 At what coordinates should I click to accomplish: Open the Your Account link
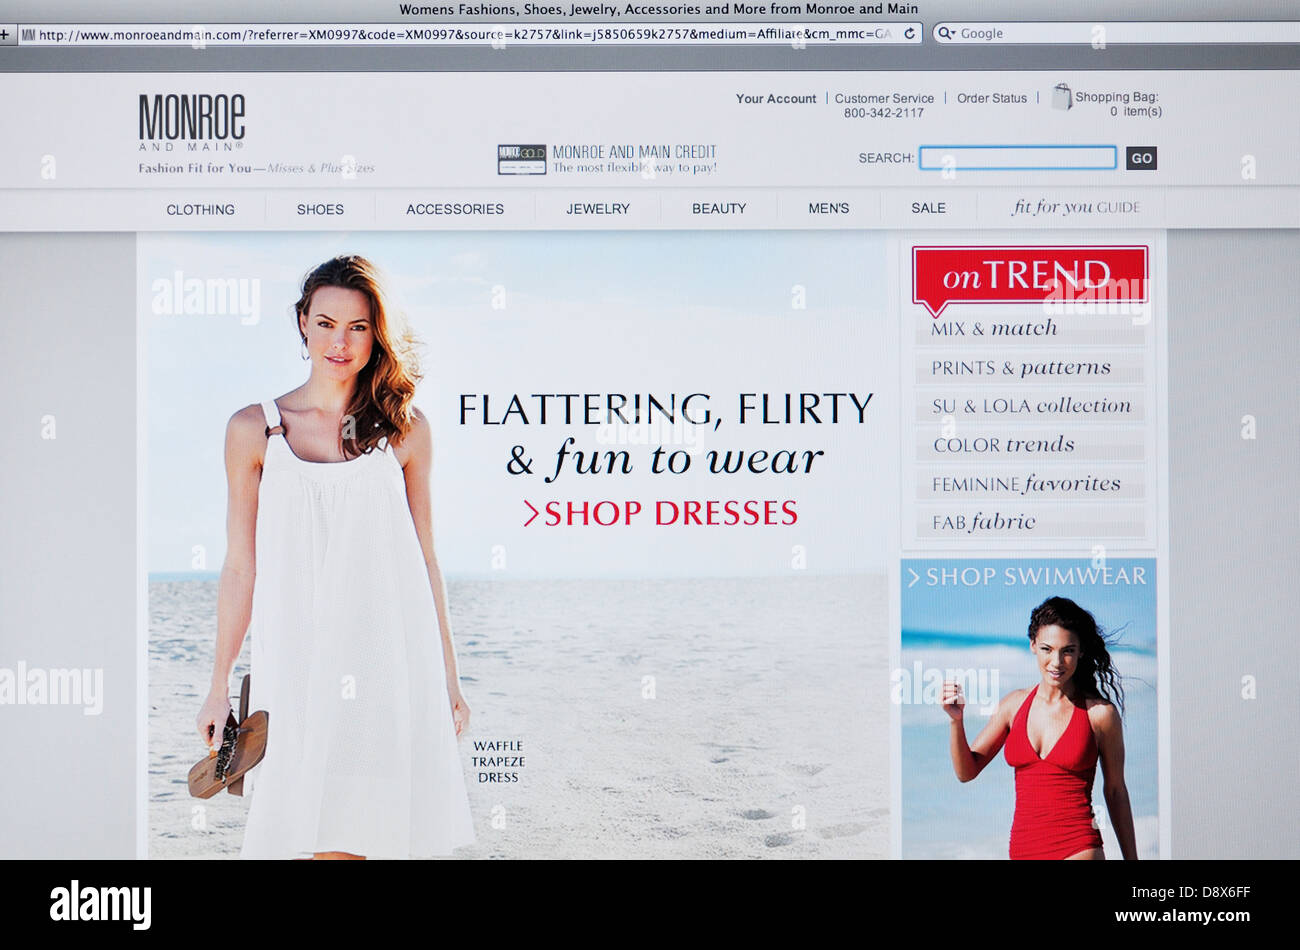coord(776,98)
